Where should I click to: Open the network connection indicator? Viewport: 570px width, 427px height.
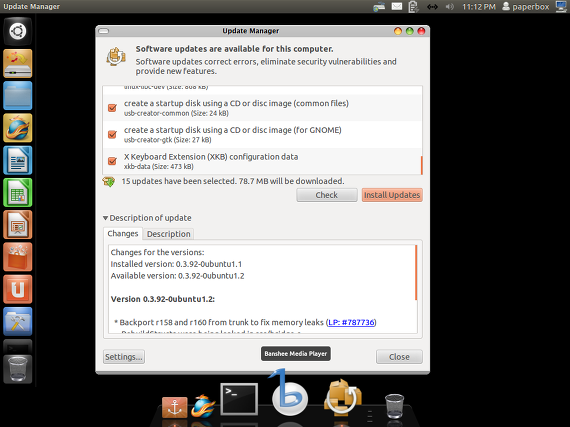click(432, 7)
